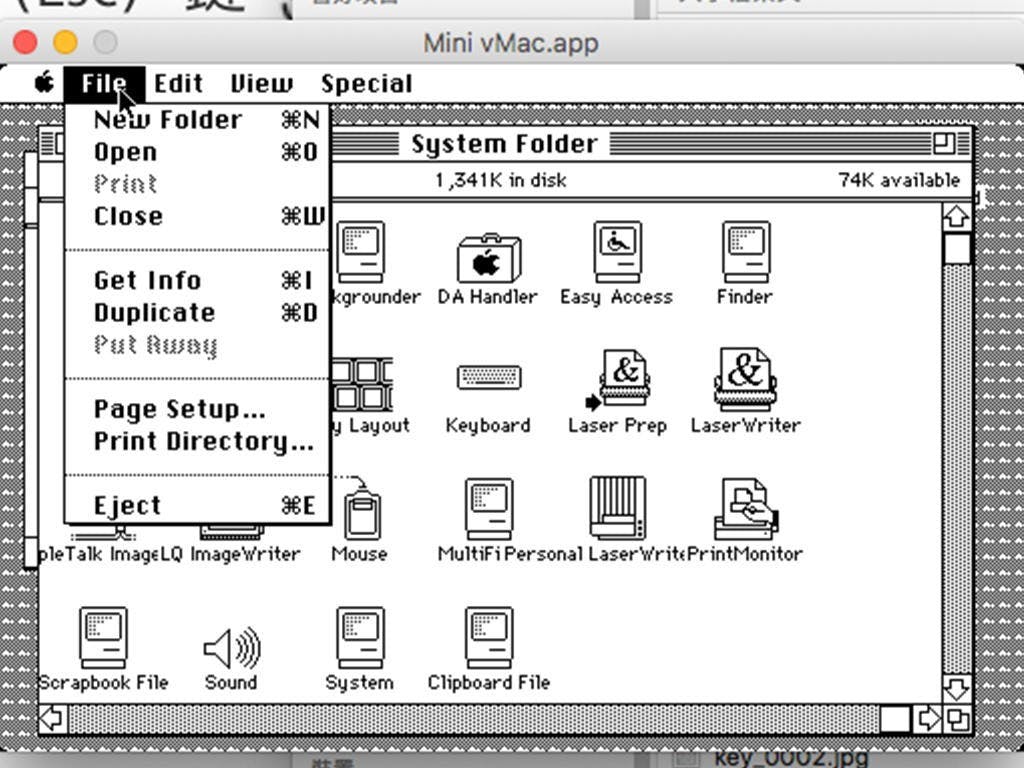Select the Laser Prep icon
1024x768 pixels.
(x=617, y=379)
